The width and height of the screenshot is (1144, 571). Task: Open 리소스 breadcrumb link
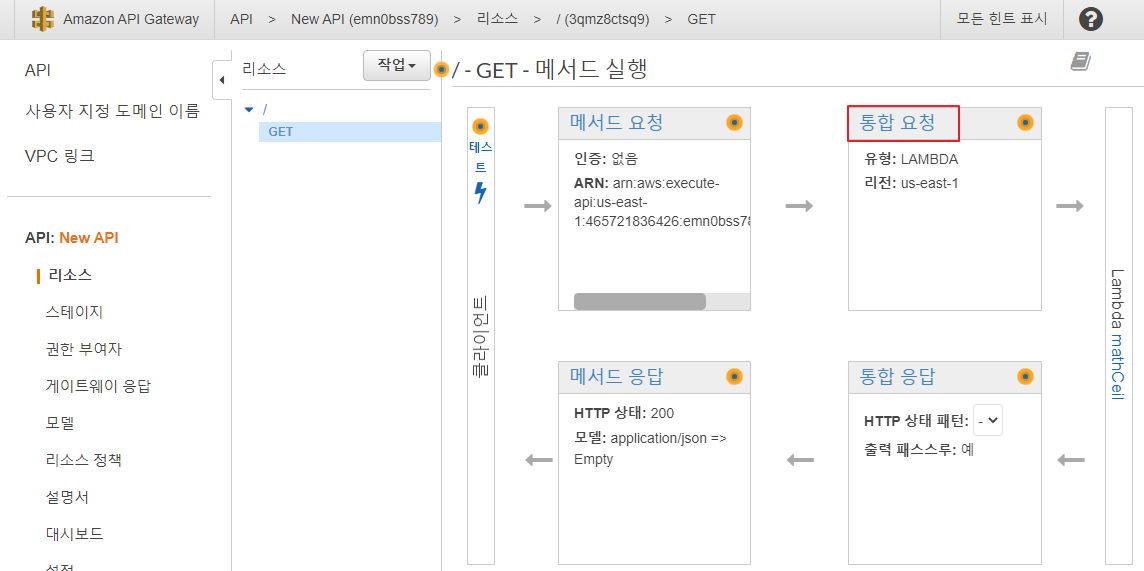point(497,19)
